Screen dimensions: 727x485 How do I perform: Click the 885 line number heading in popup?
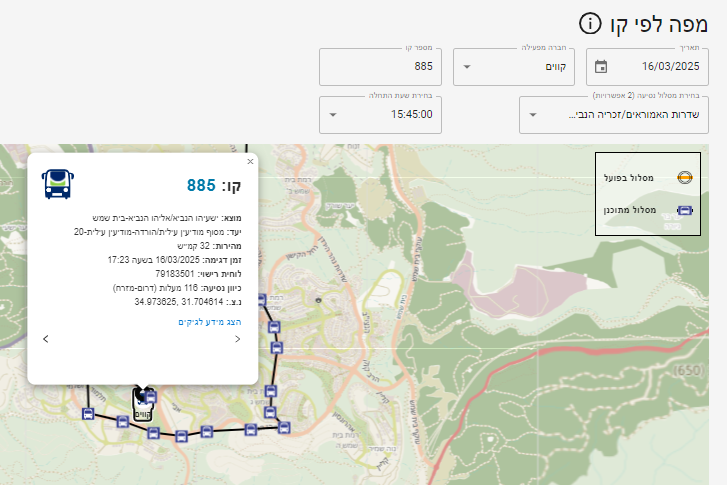click(201, 185)
